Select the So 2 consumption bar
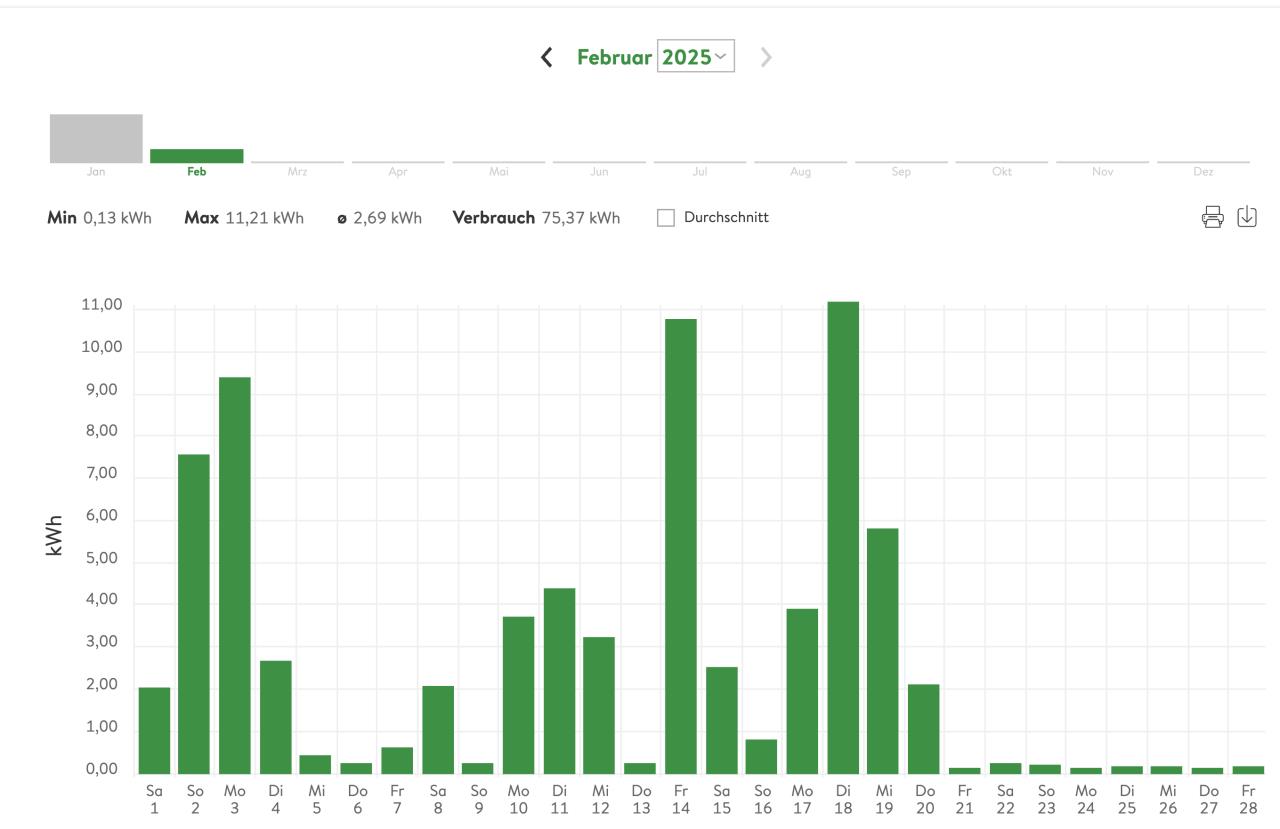The image size is (1280, 829). pyautogui.click(x=194, y=614)
